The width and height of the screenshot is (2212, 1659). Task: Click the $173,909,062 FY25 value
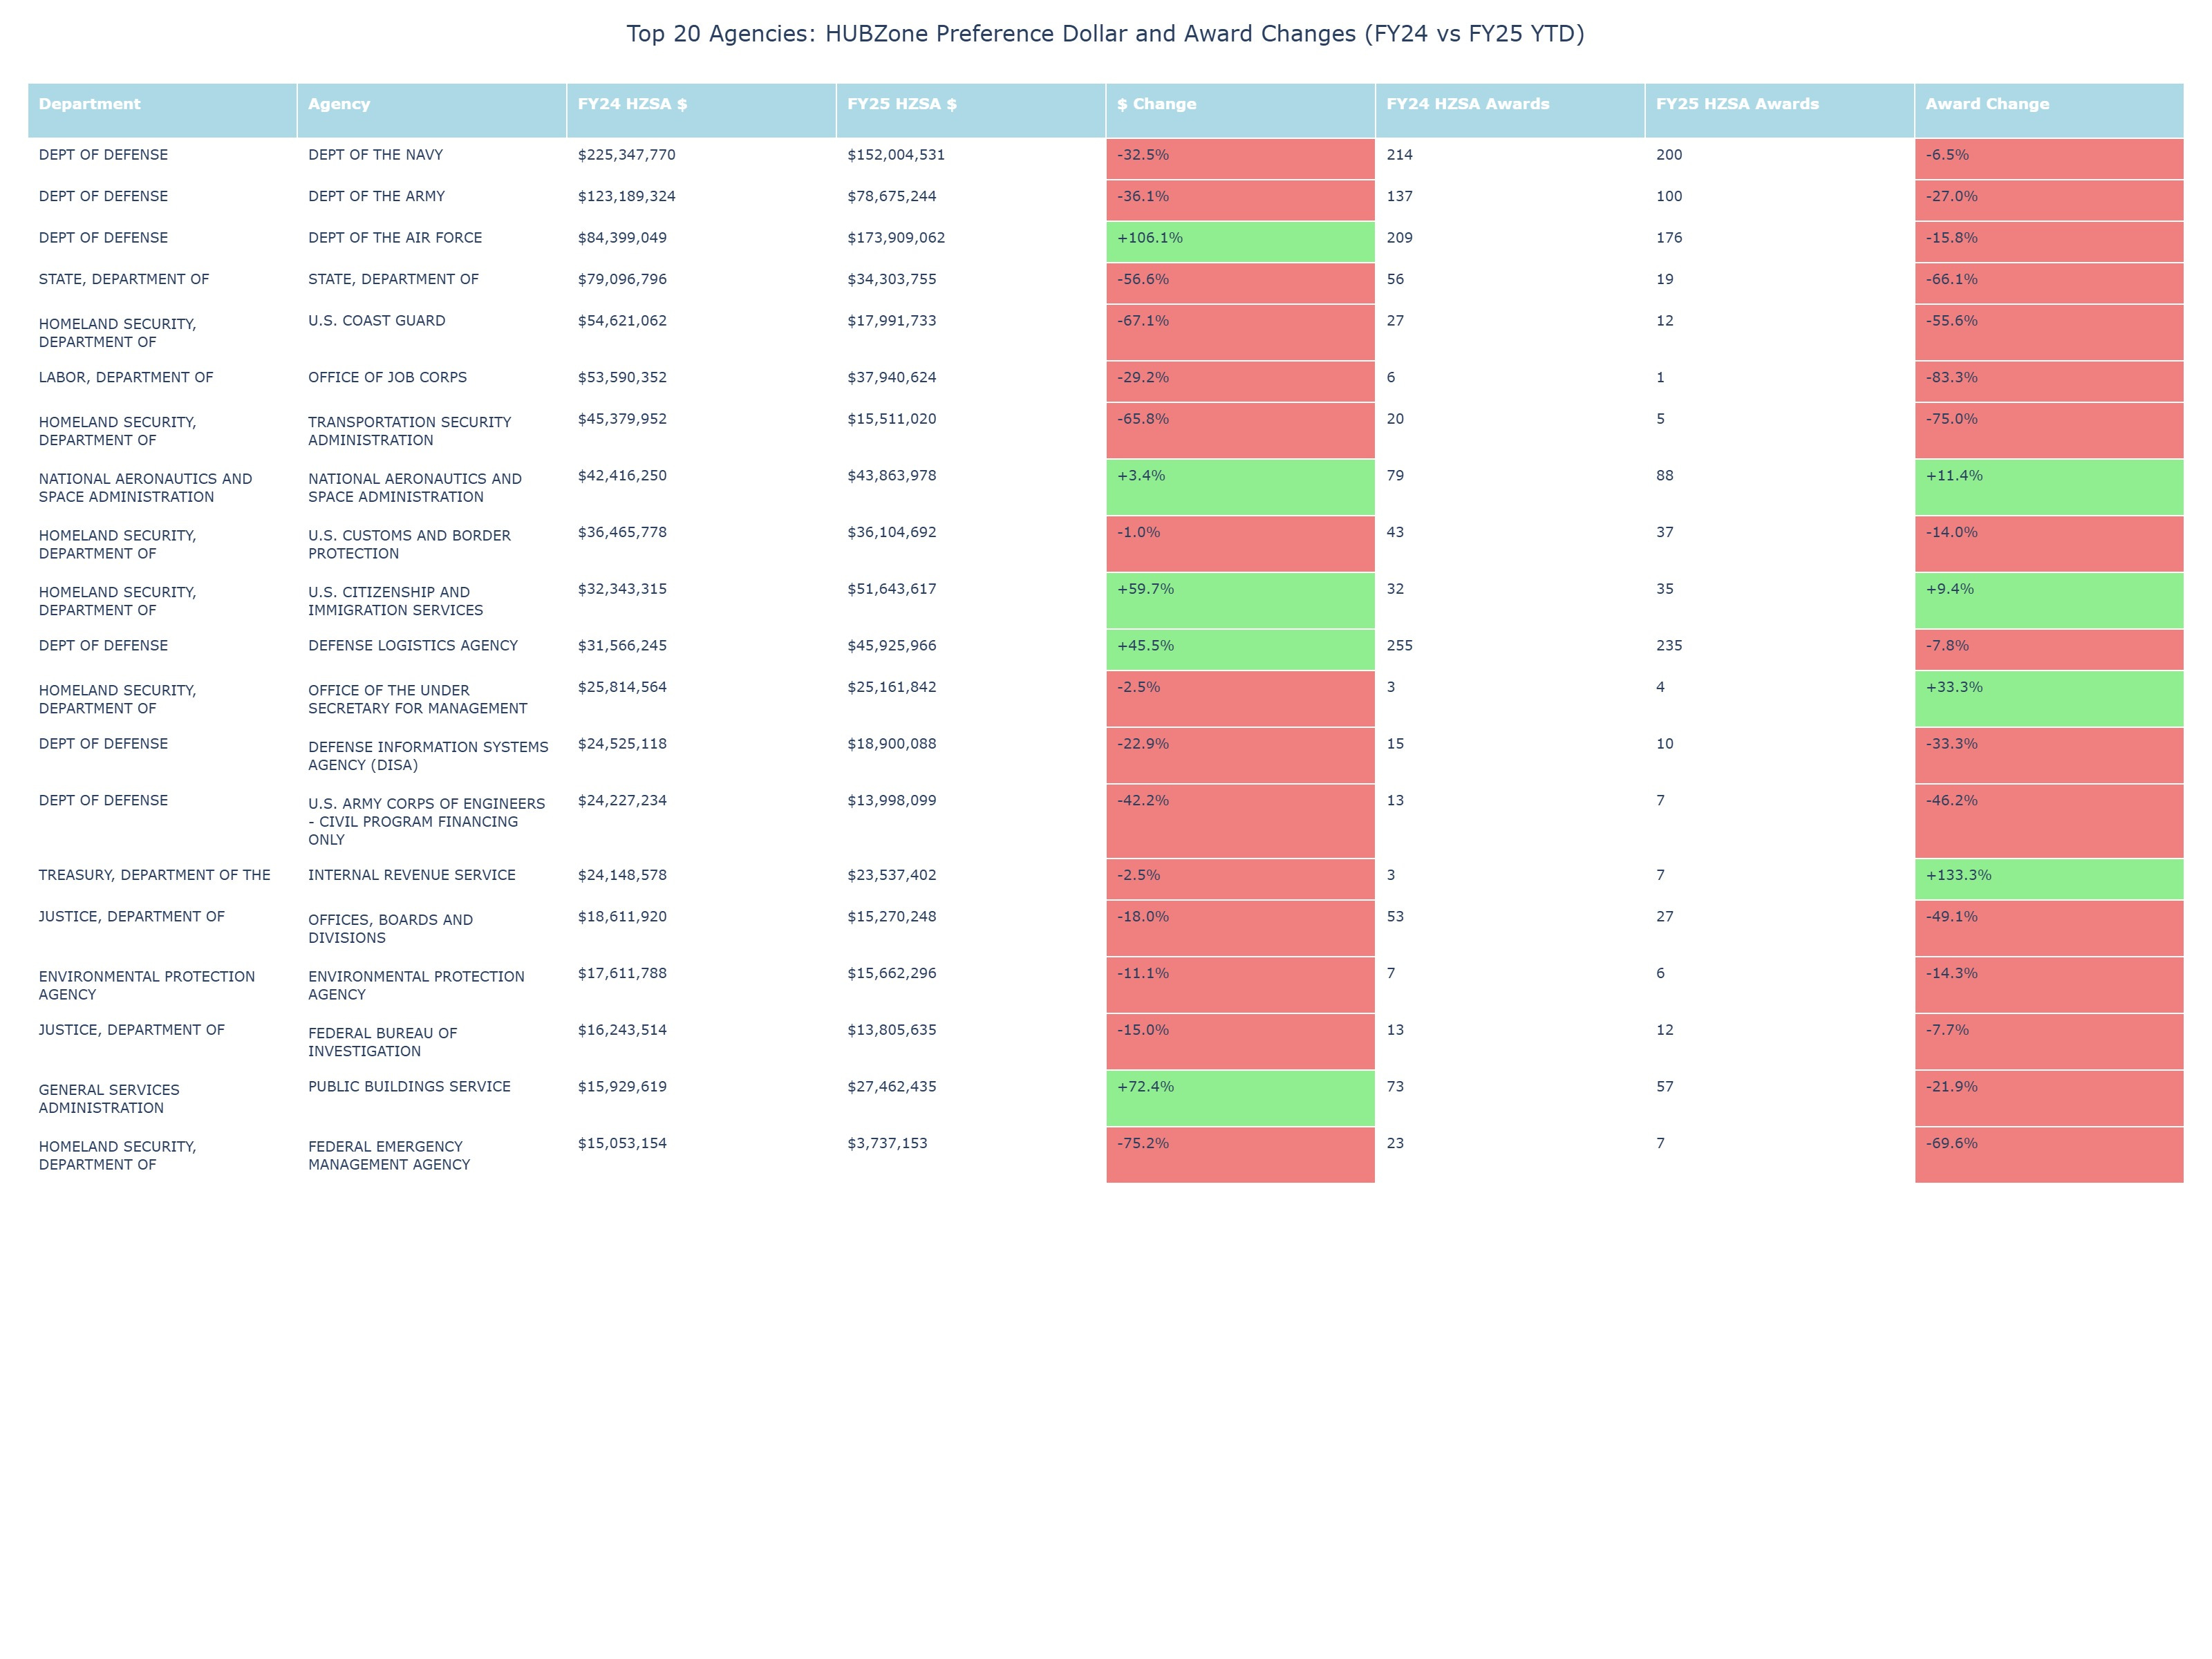point(895,238)
